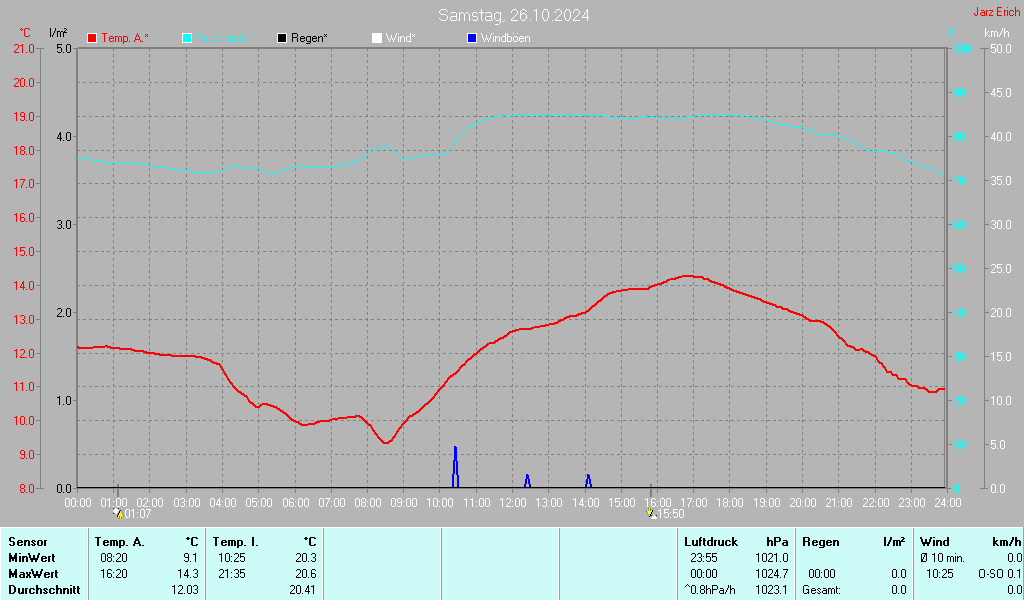Click the Windböen legend label text
Screen dimensions: 1024x600
(506, 38)
